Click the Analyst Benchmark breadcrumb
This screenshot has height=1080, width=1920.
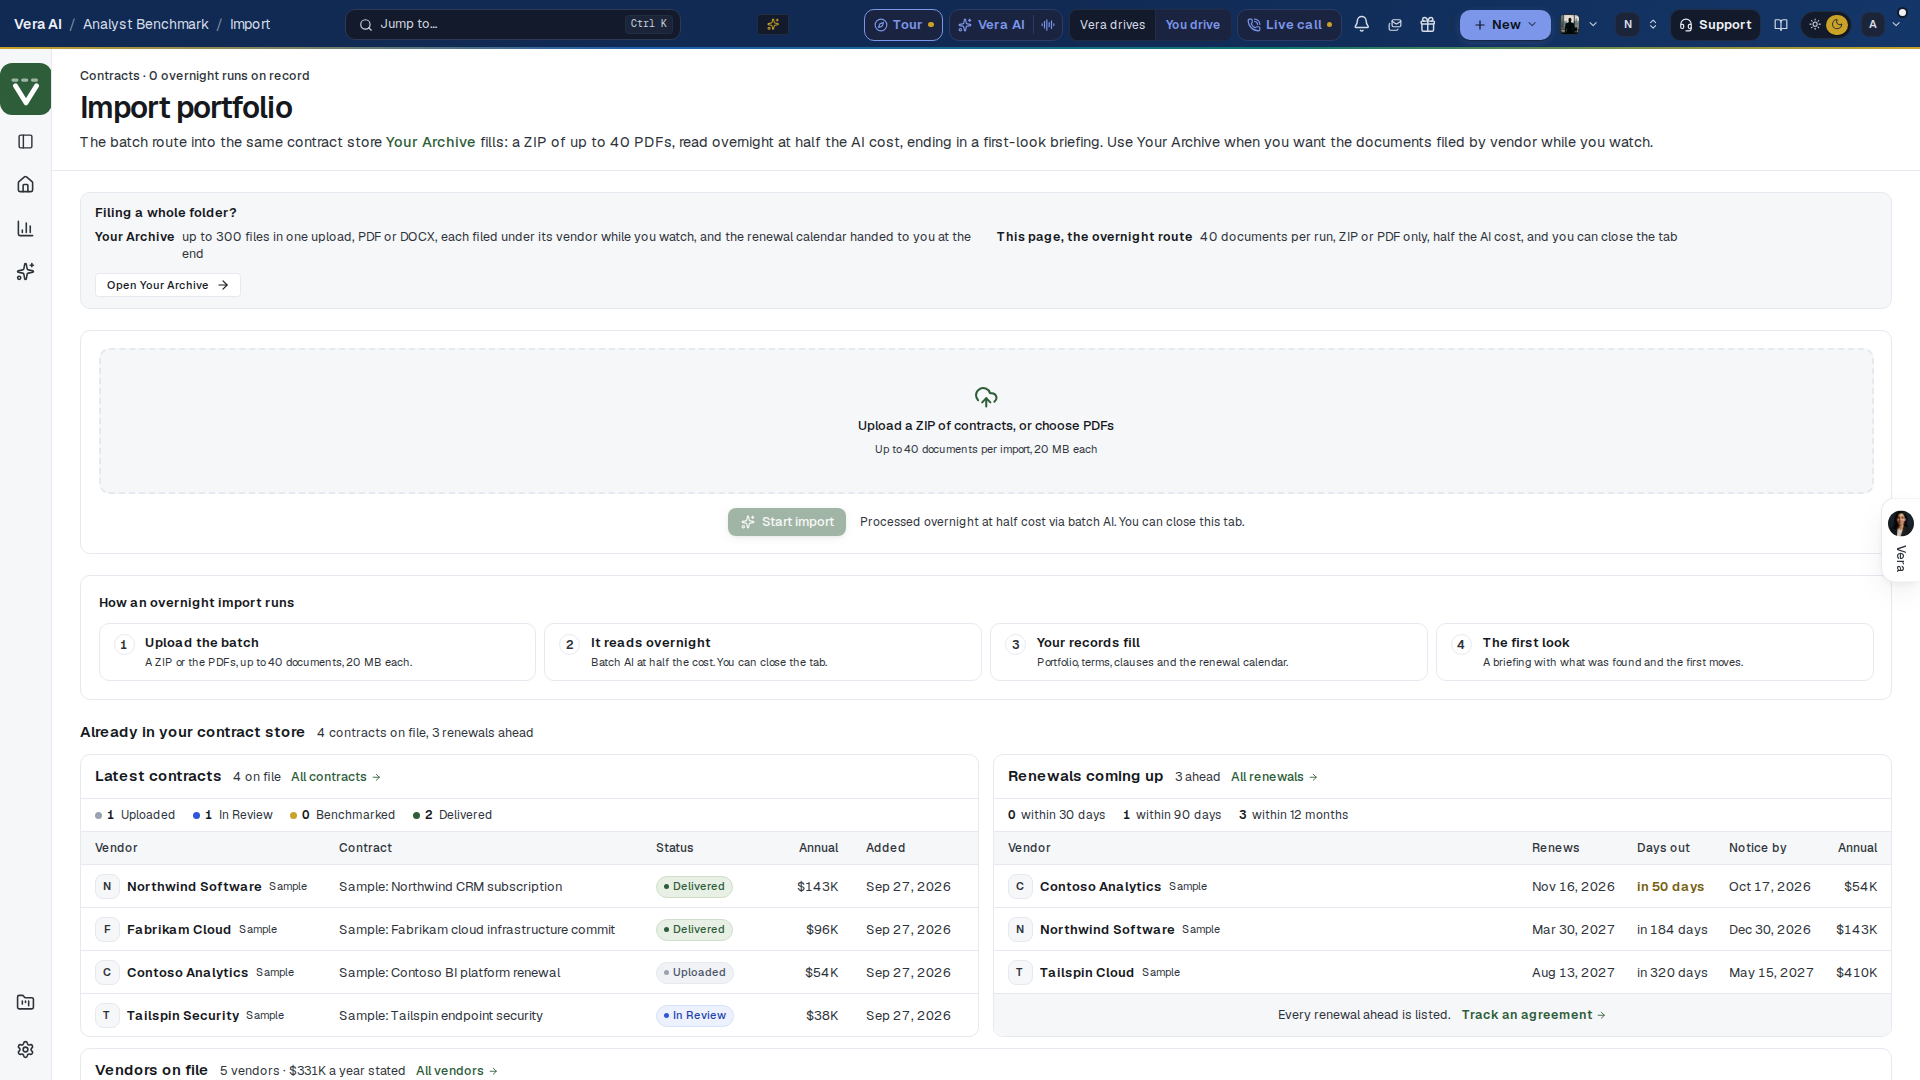point(146,25)
